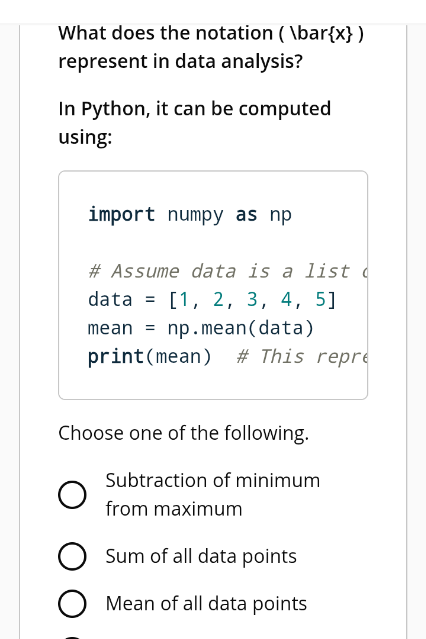Select the "Mean of all data points" radio button
426x639 pixels.
[x=72, y=604]
